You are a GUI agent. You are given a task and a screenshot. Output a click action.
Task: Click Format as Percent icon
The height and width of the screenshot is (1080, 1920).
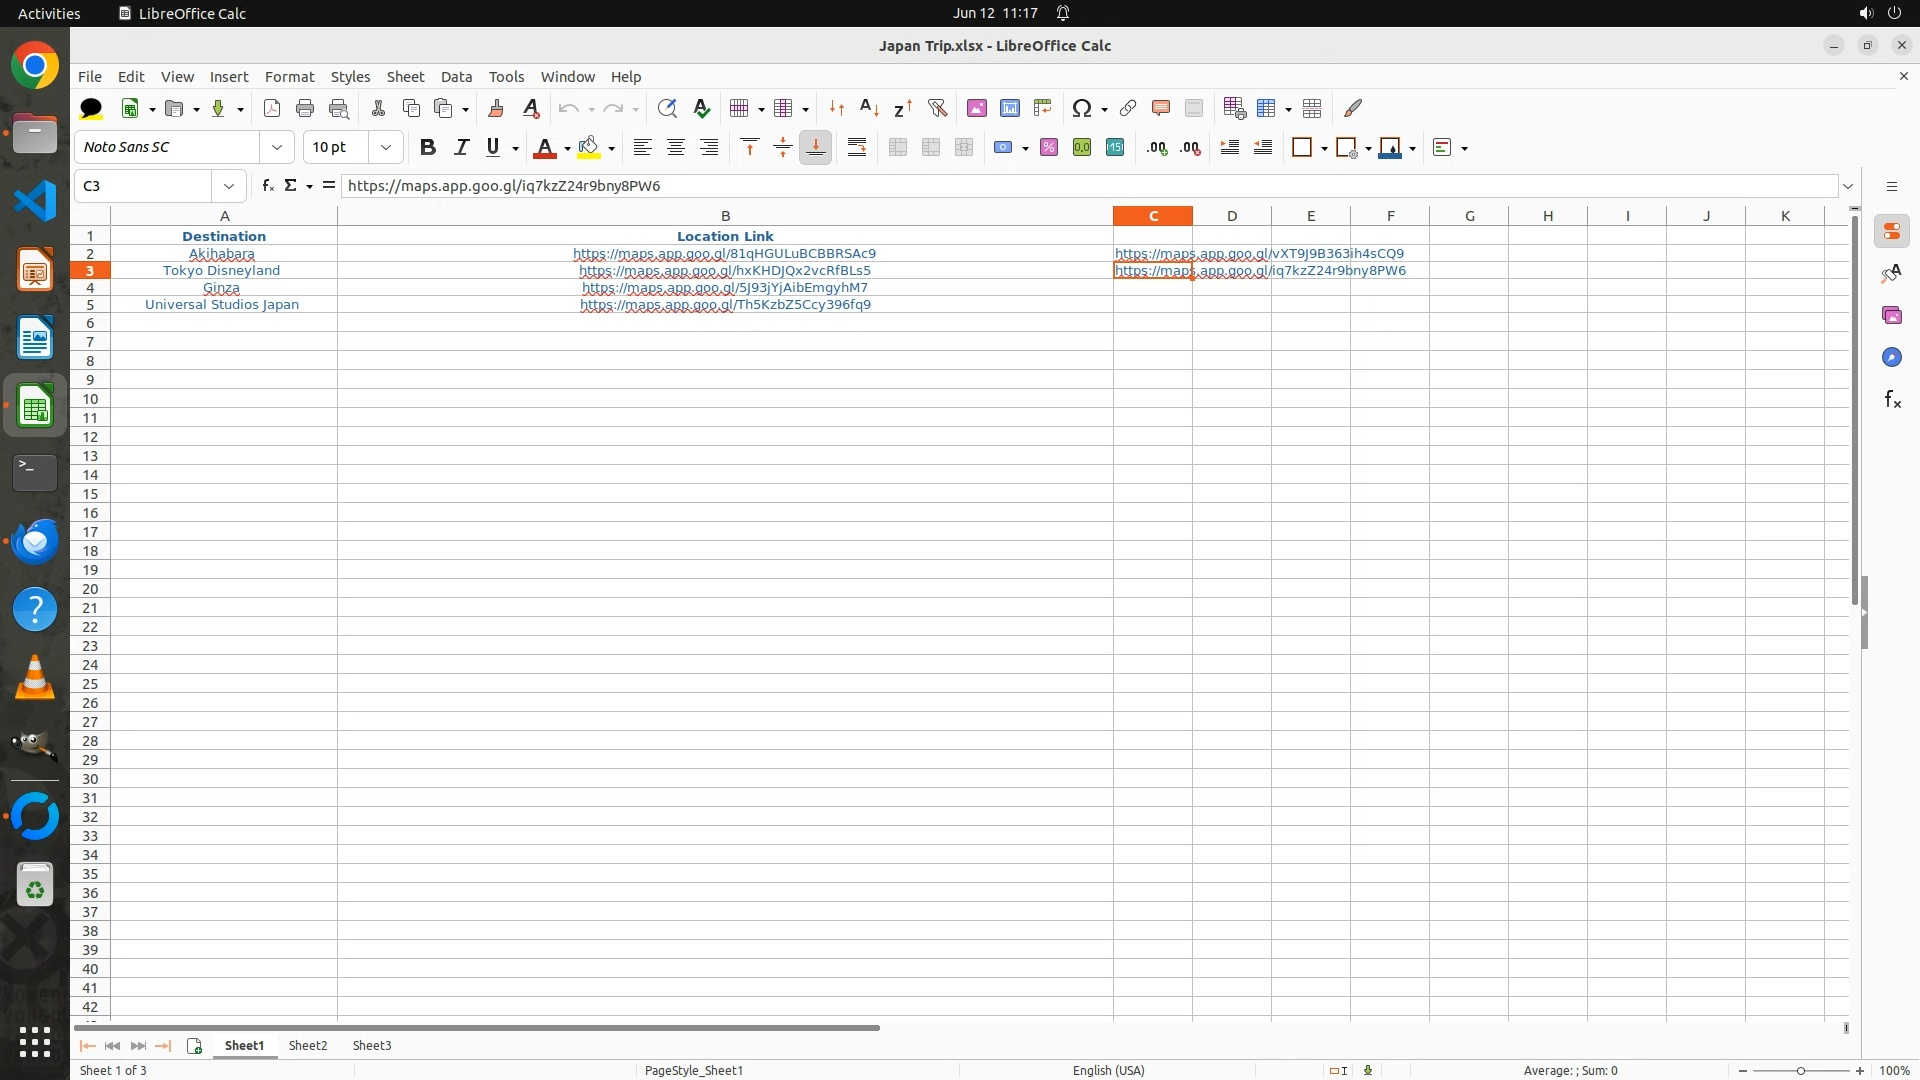point(1049,147)
